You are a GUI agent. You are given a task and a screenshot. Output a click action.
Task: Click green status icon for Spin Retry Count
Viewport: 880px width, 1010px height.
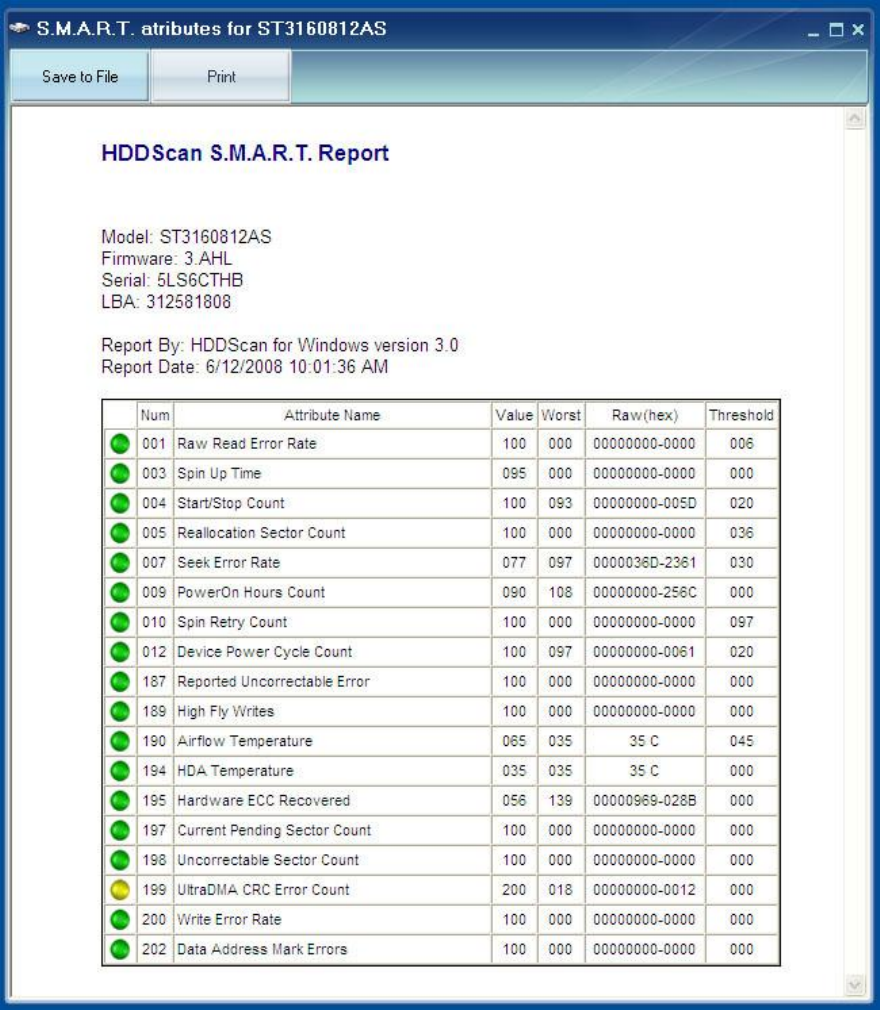(120, 622)
